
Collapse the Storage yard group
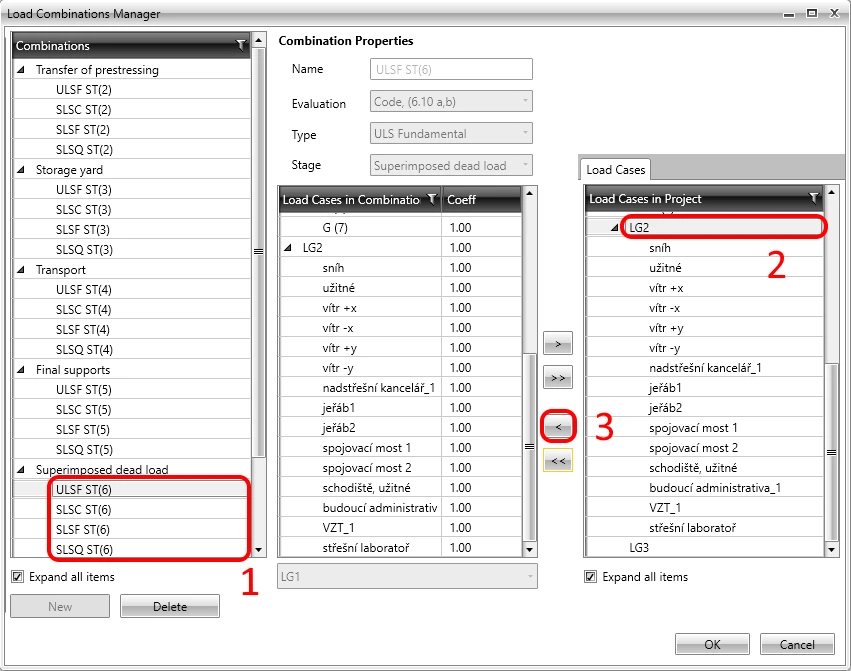[x=21, y=169]
